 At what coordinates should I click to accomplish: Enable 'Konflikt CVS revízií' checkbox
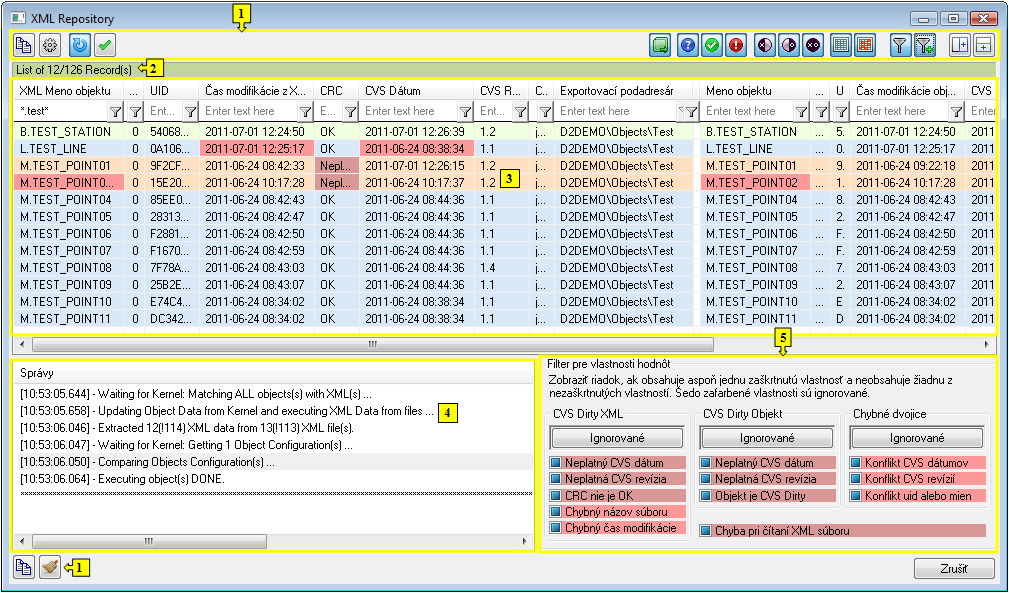pos(856,479)
